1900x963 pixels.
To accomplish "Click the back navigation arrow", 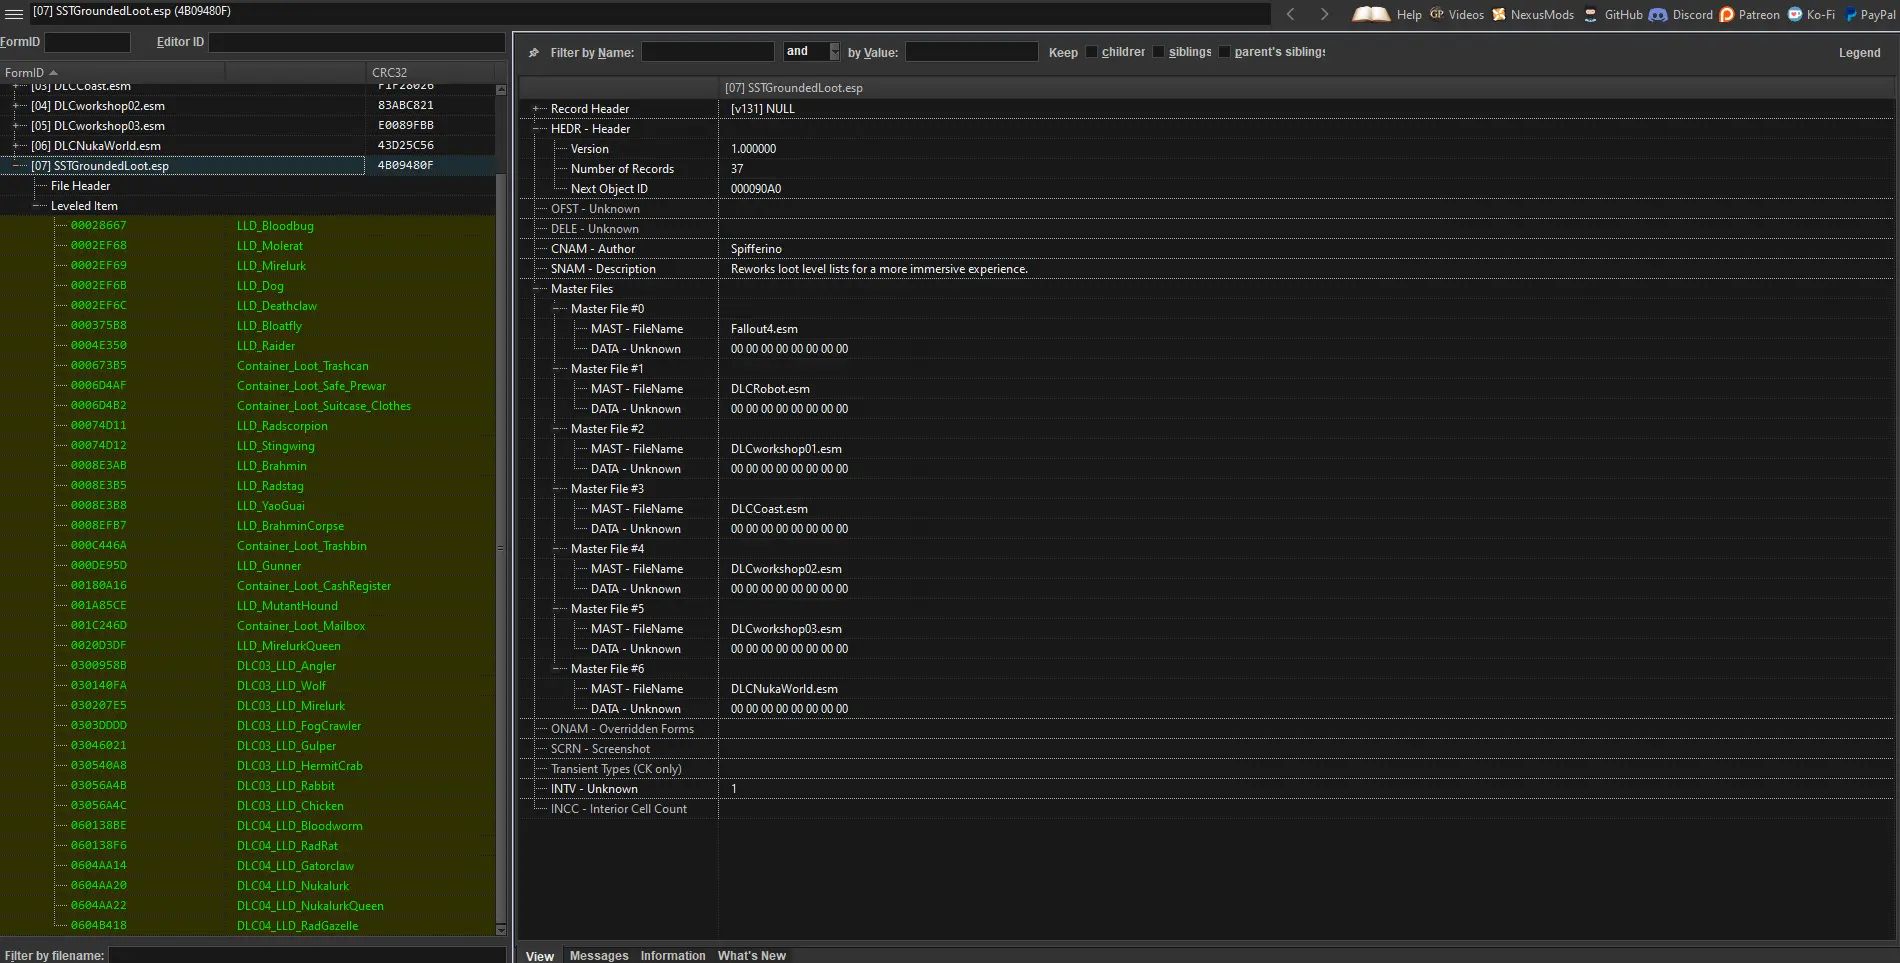I will (1290, 14).
